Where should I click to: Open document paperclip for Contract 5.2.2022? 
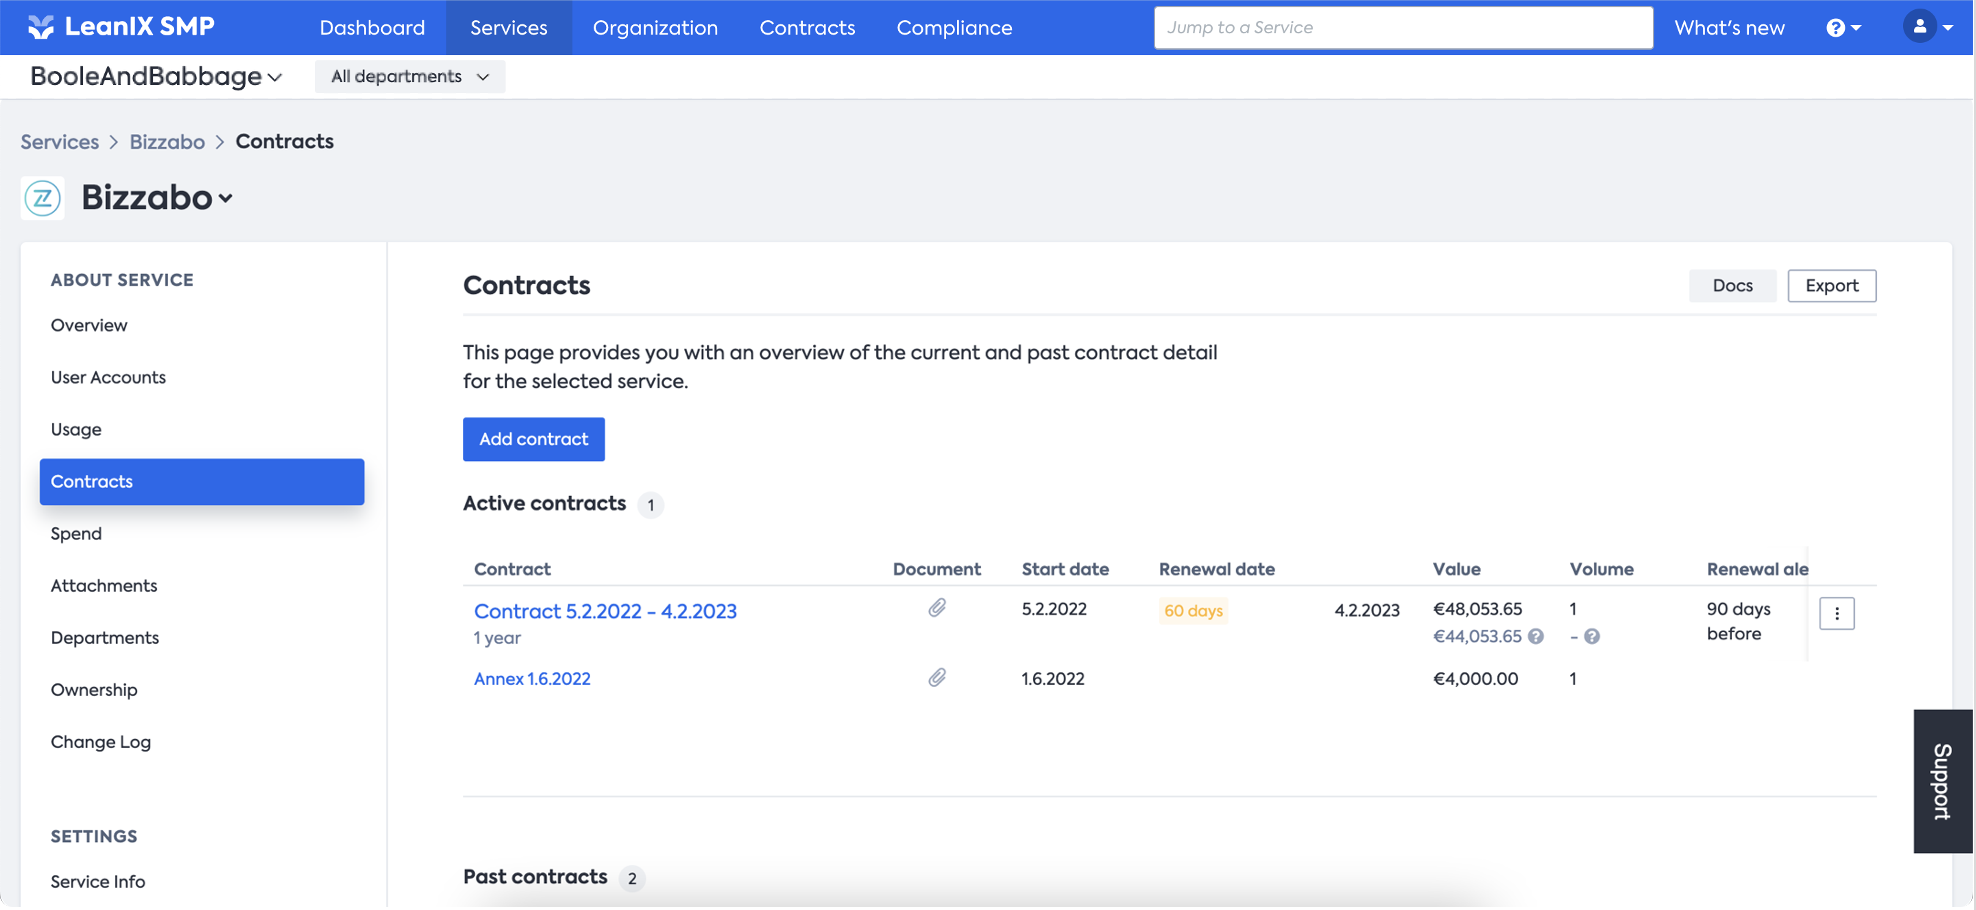pyautogui.click(x=937, y=608)
